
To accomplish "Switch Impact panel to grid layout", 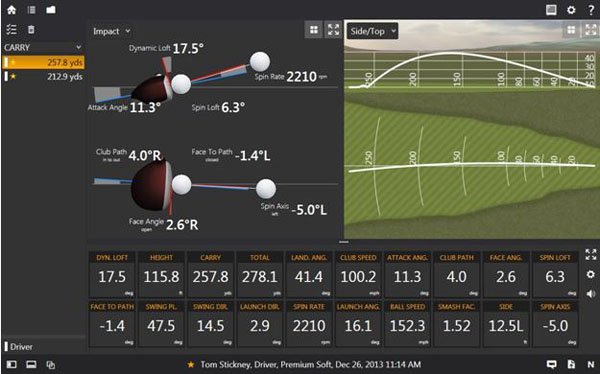I will point(314,30).
